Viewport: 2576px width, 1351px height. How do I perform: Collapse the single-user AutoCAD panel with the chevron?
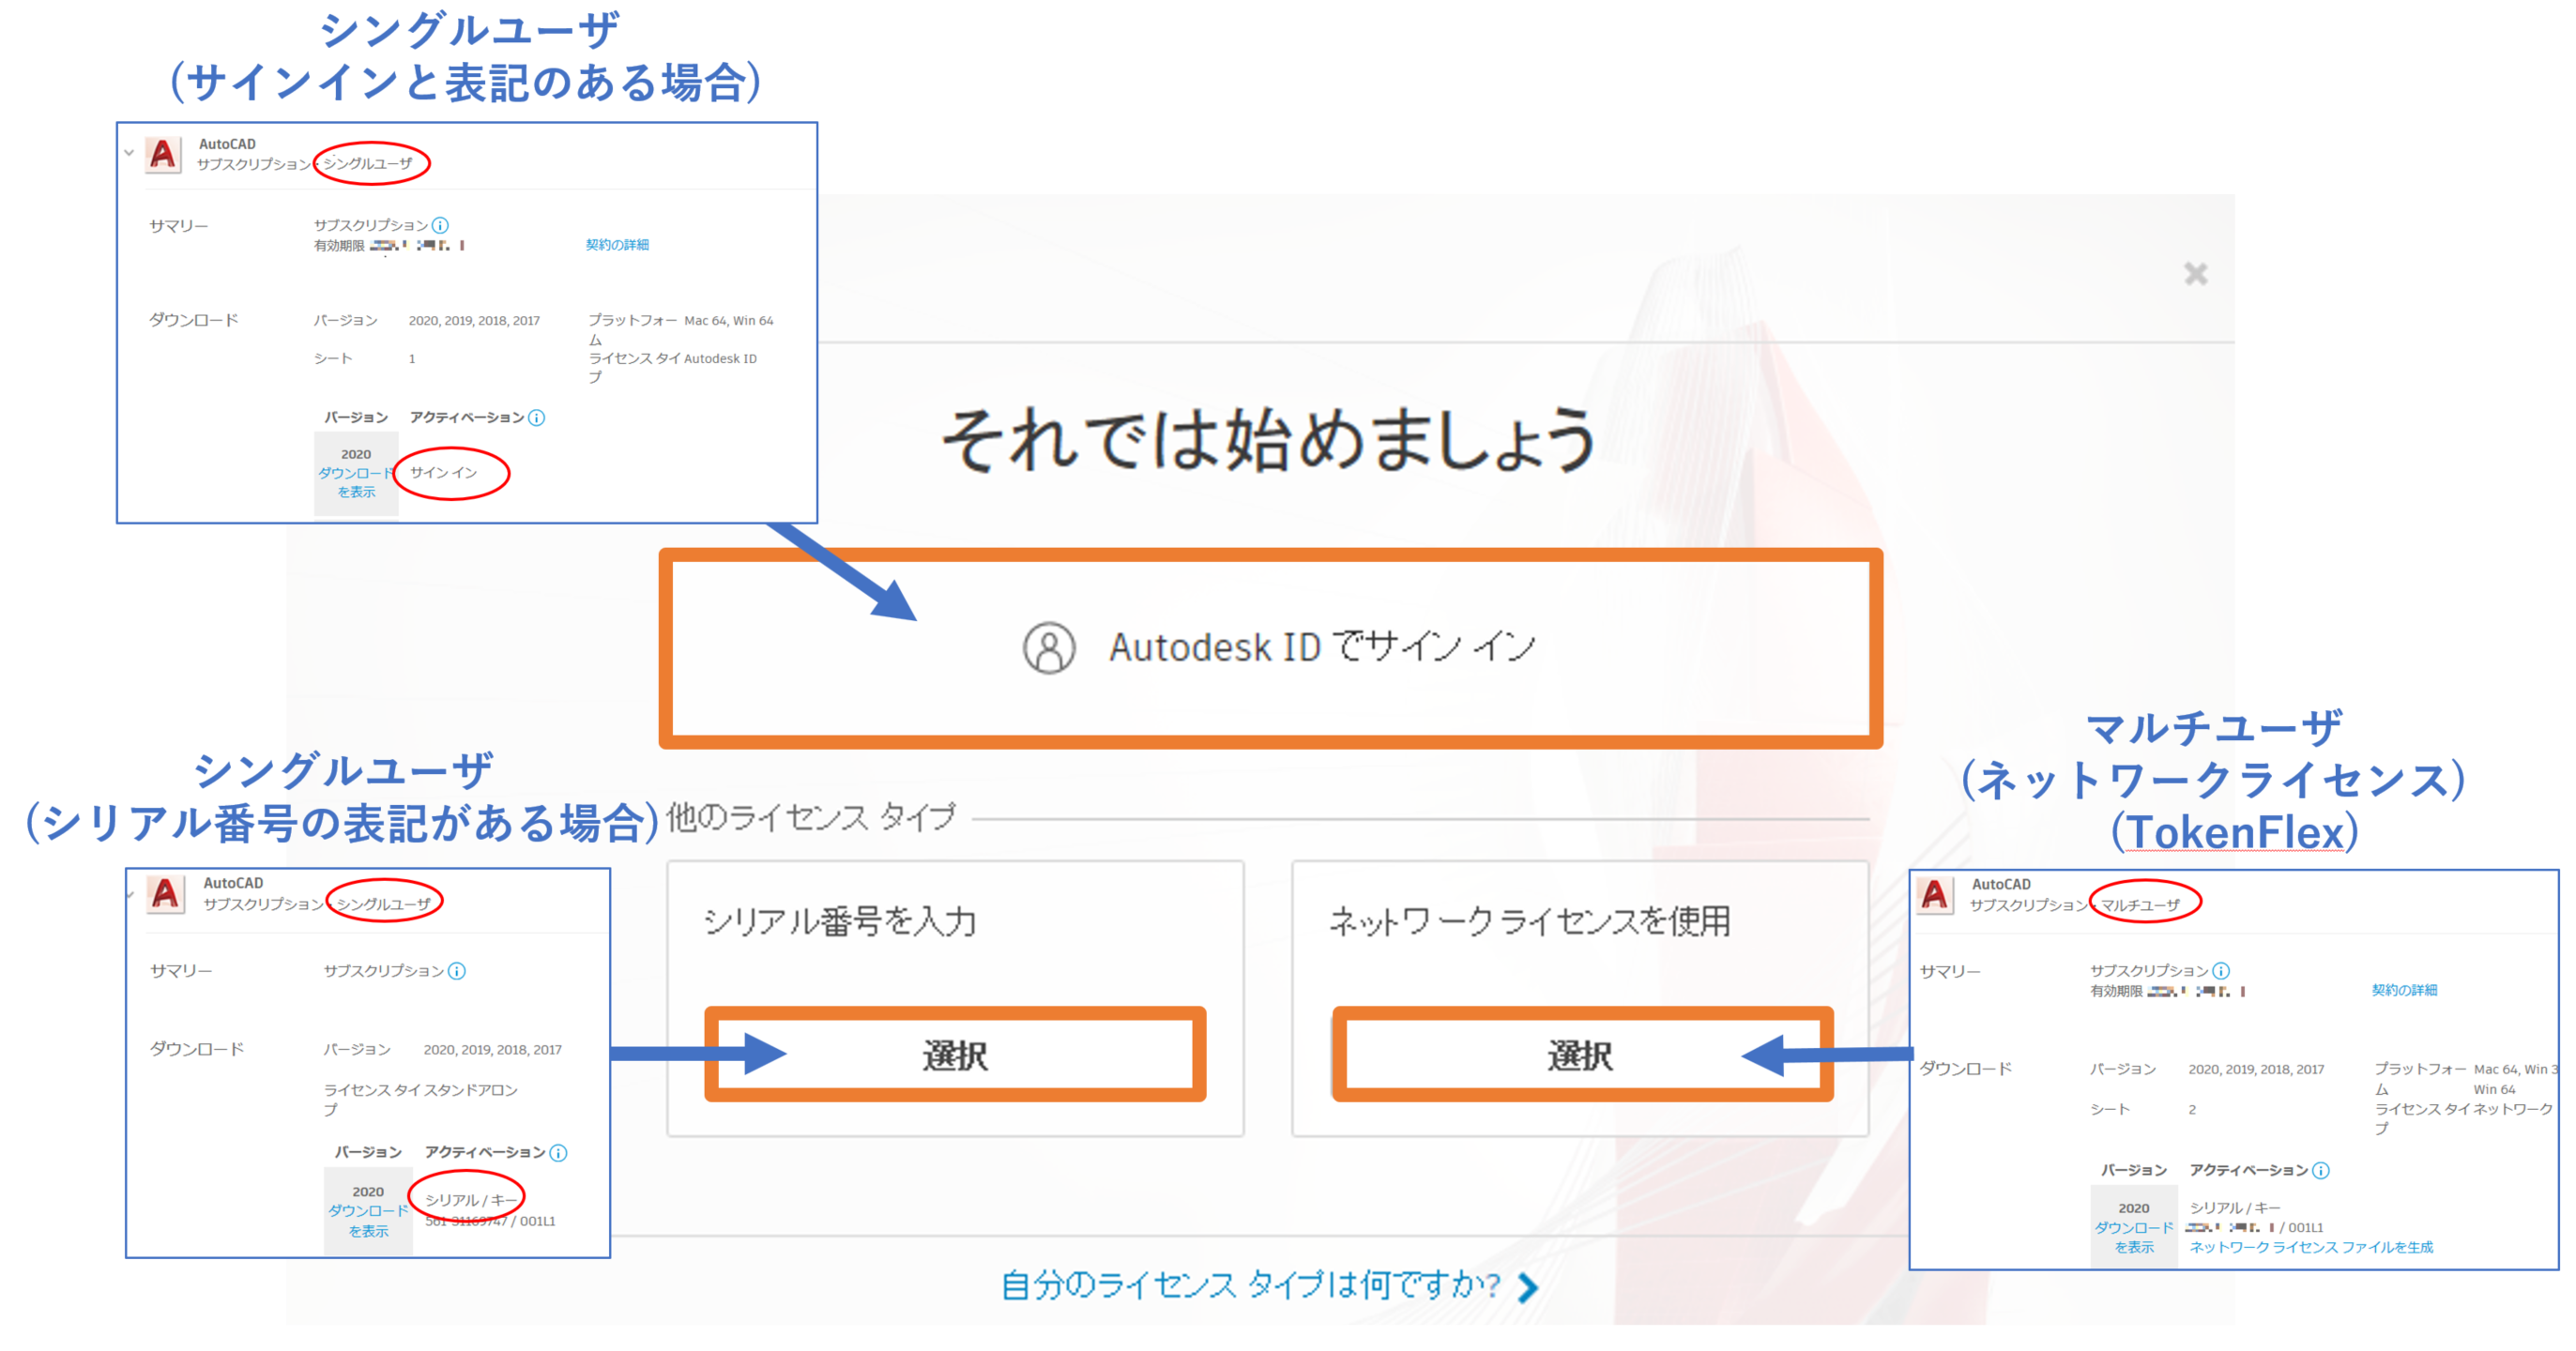pos(127,153)
